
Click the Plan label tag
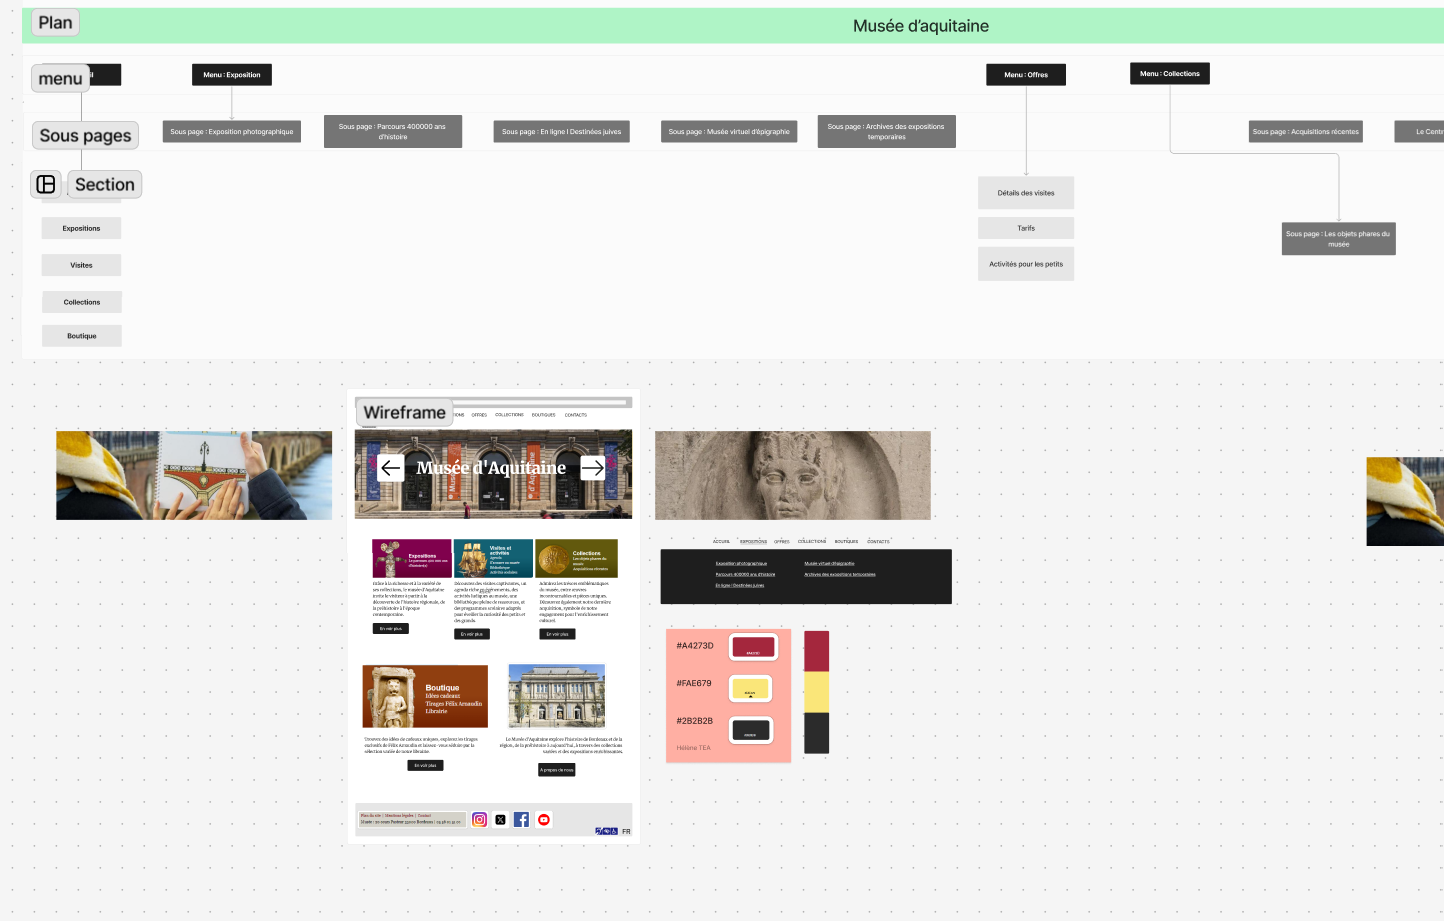click(55, 23)
